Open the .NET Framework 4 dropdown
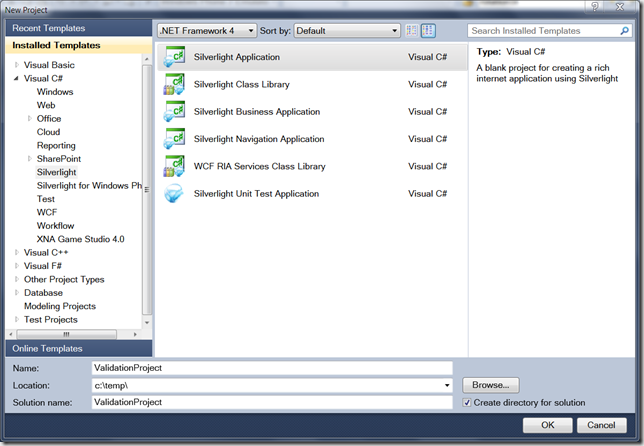Screen dimensions: 644x446 [x=207, y=31]
